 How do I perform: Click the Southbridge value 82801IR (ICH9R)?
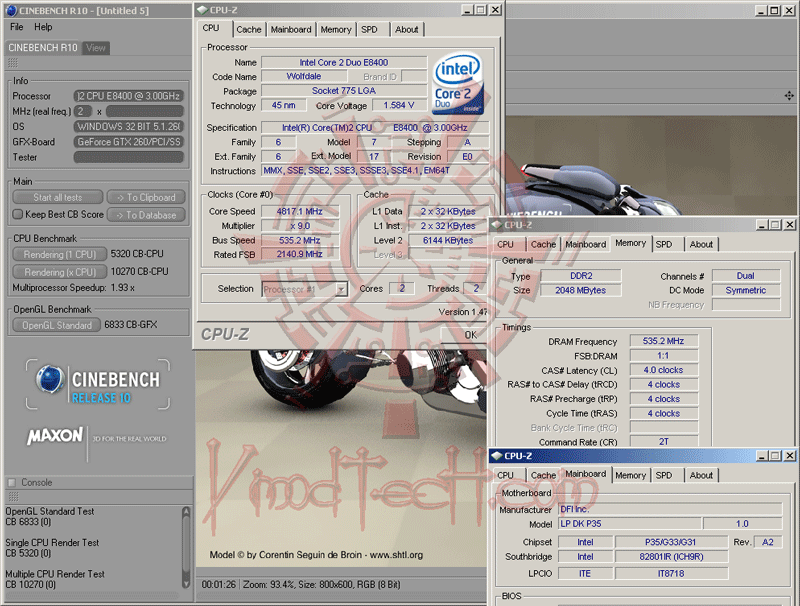click(671, 557)
